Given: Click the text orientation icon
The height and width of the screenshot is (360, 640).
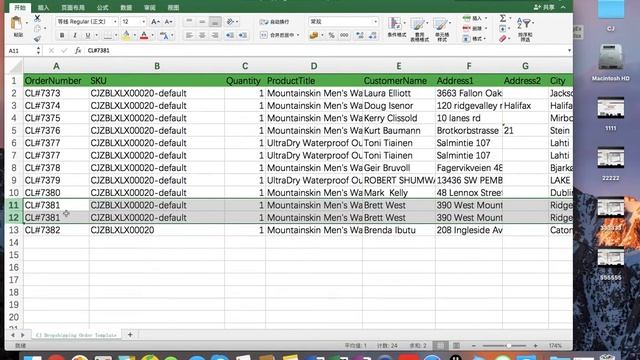Looking at the screenshot, I should pyautogui.click(x=231, y=22).
